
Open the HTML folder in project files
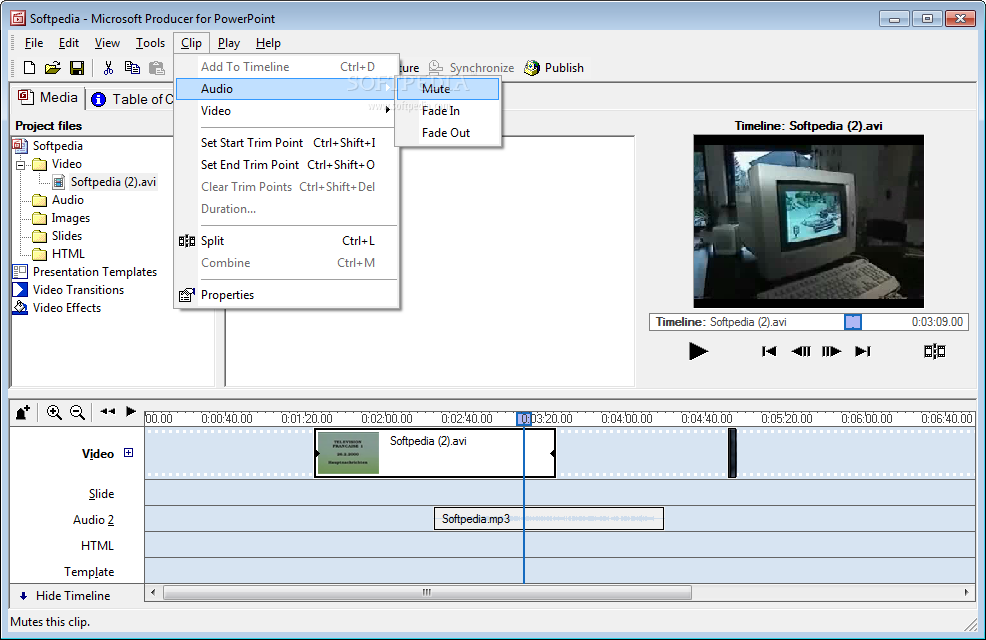[68, 254]
